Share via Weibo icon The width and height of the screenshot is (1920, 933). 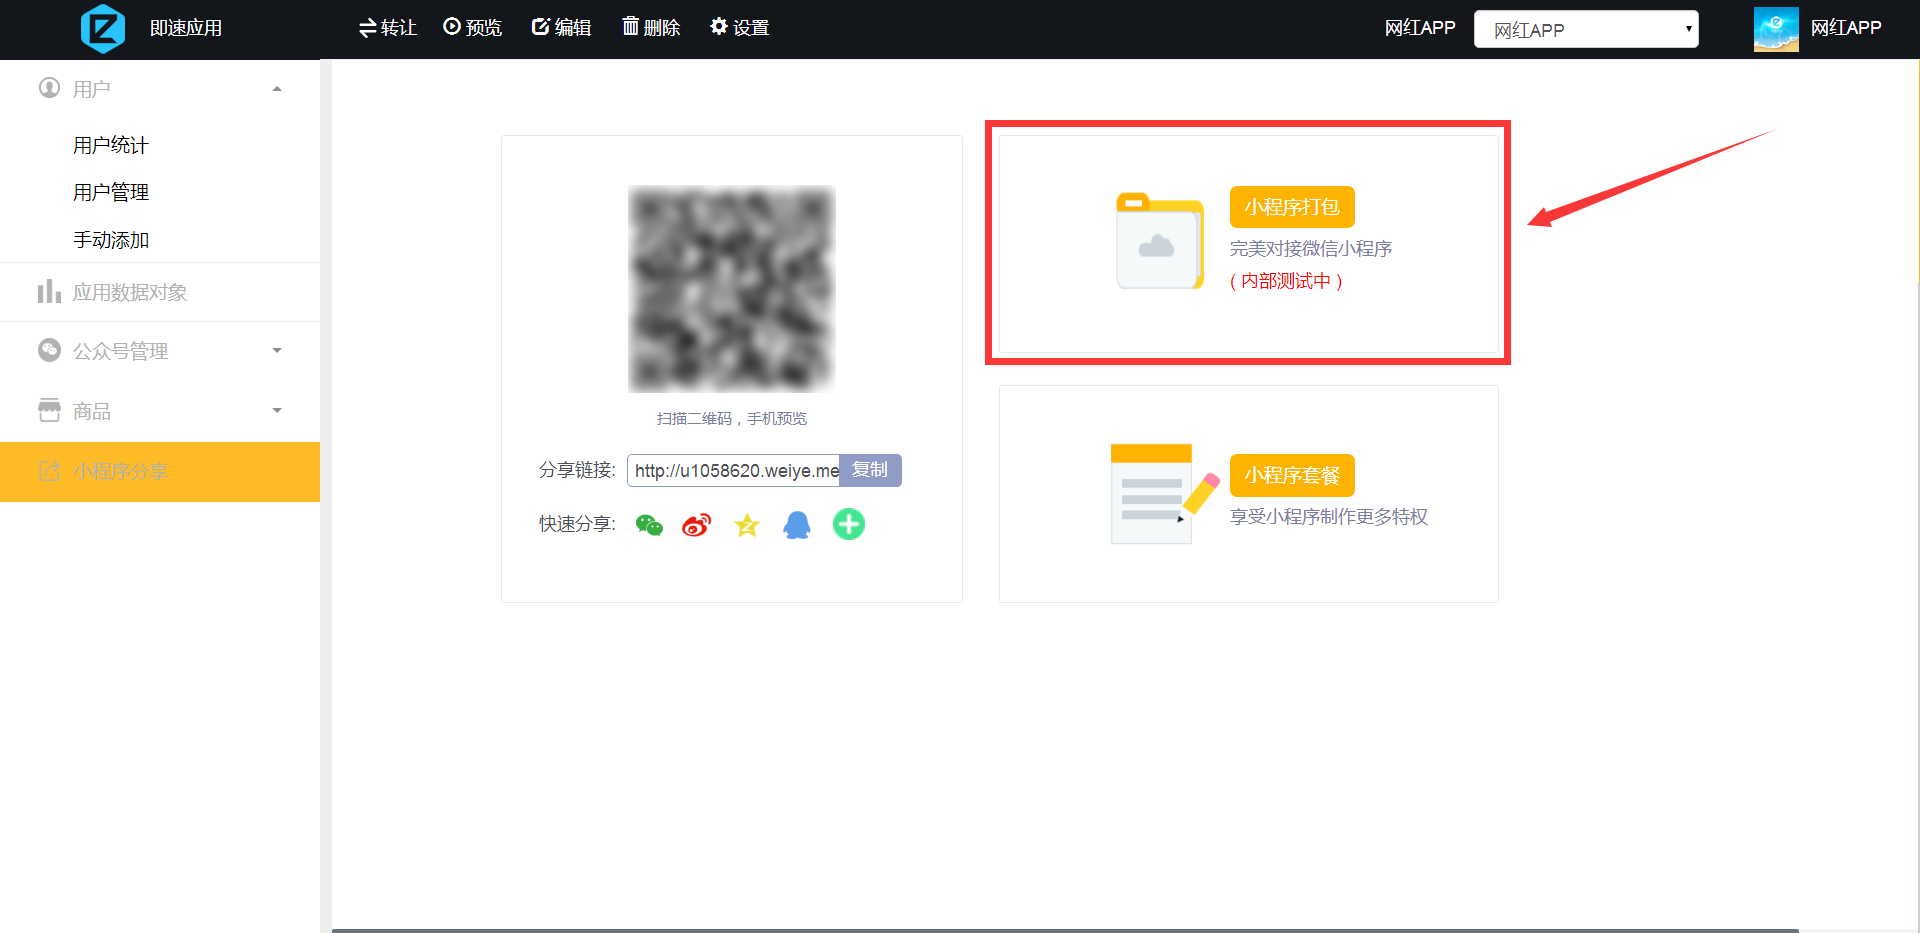click(697, 525)
